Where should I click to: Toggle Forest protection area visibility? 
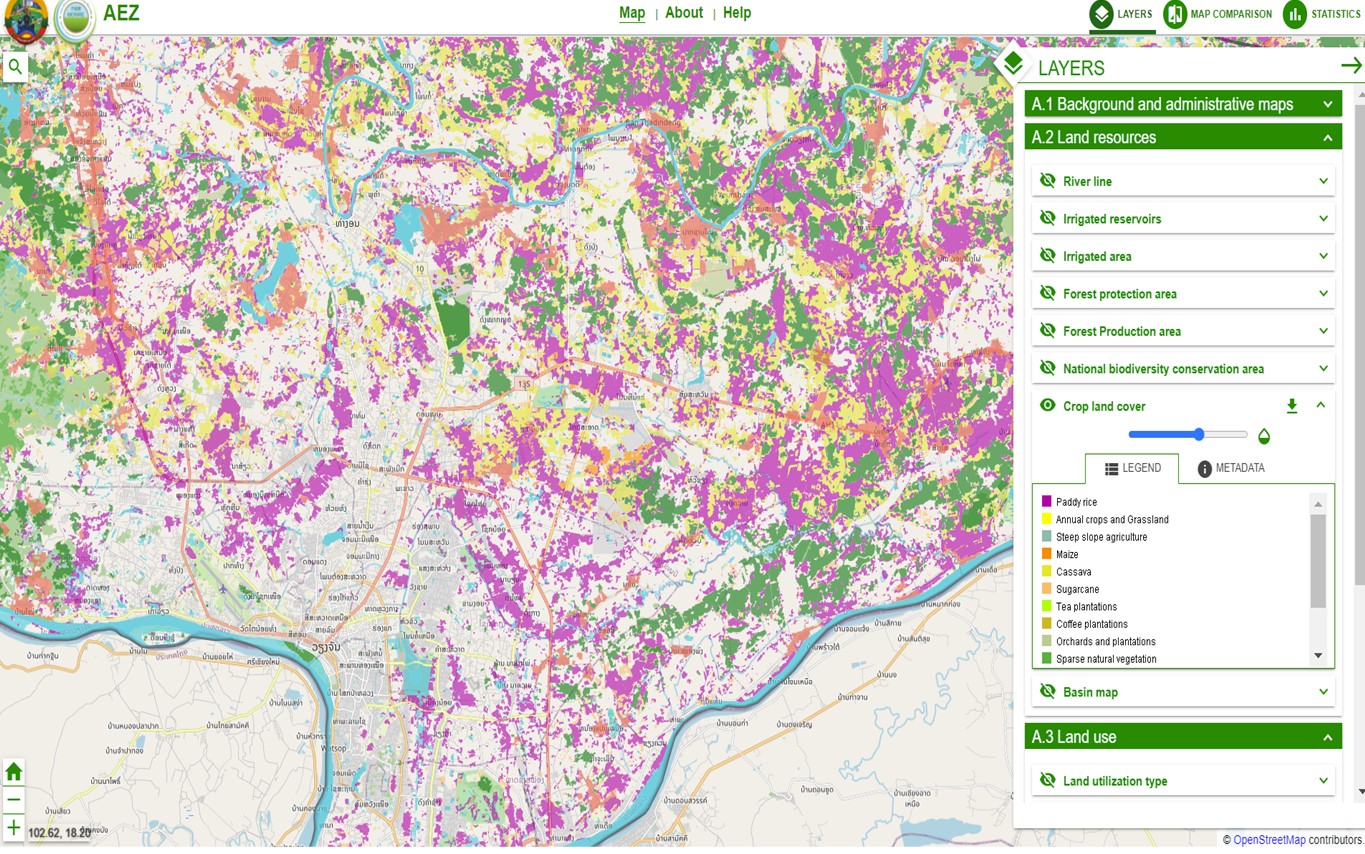tap(1048, 294)
